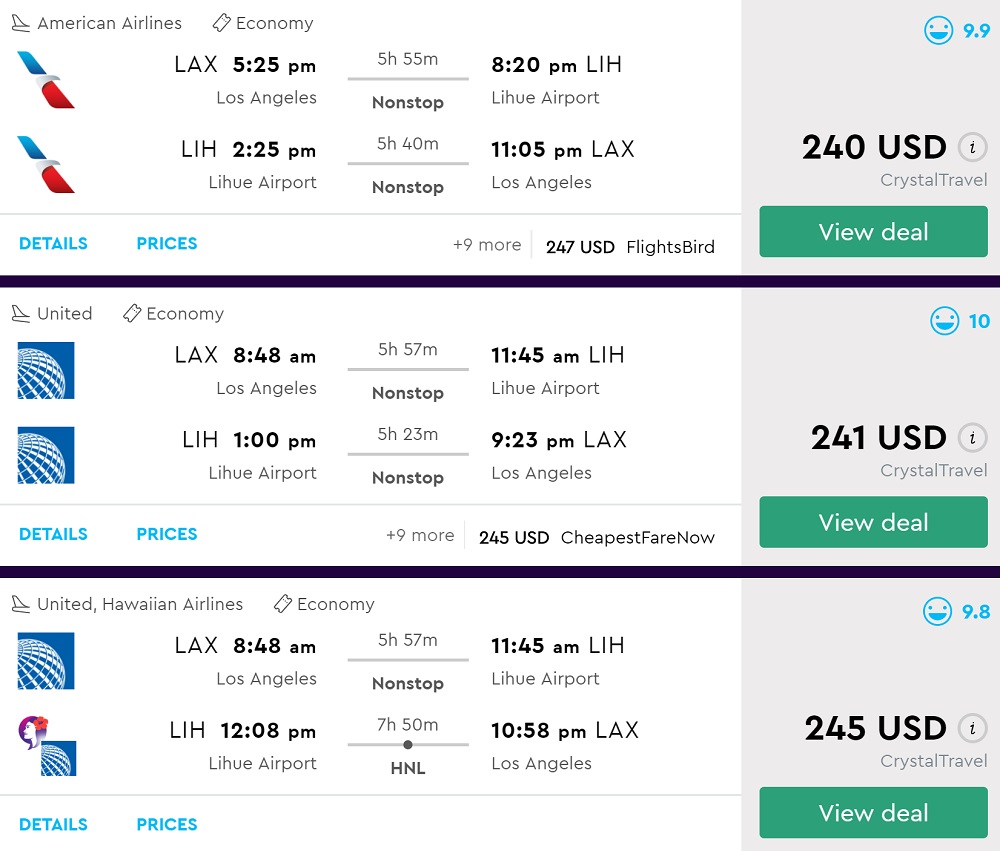Click American Airlines logo on outbound flight
1000x851 pixels.
click(46, 80)
